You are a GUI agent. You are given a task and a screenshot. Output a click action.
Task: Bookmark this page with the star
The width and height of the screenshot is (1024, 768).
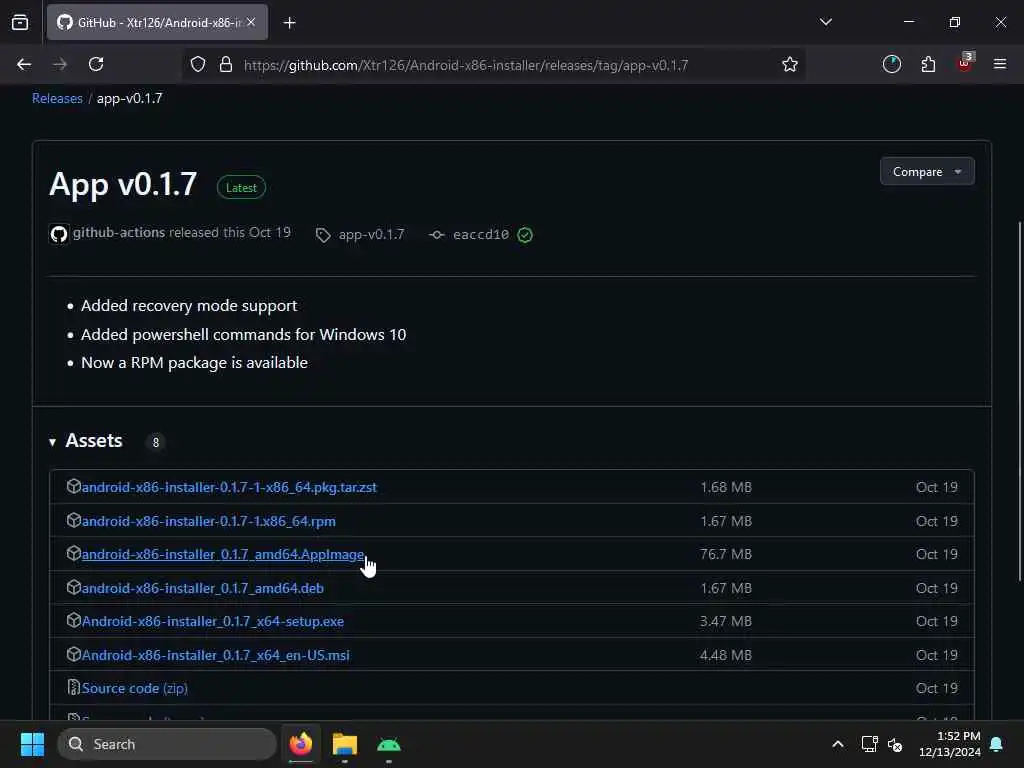point(790,64)
